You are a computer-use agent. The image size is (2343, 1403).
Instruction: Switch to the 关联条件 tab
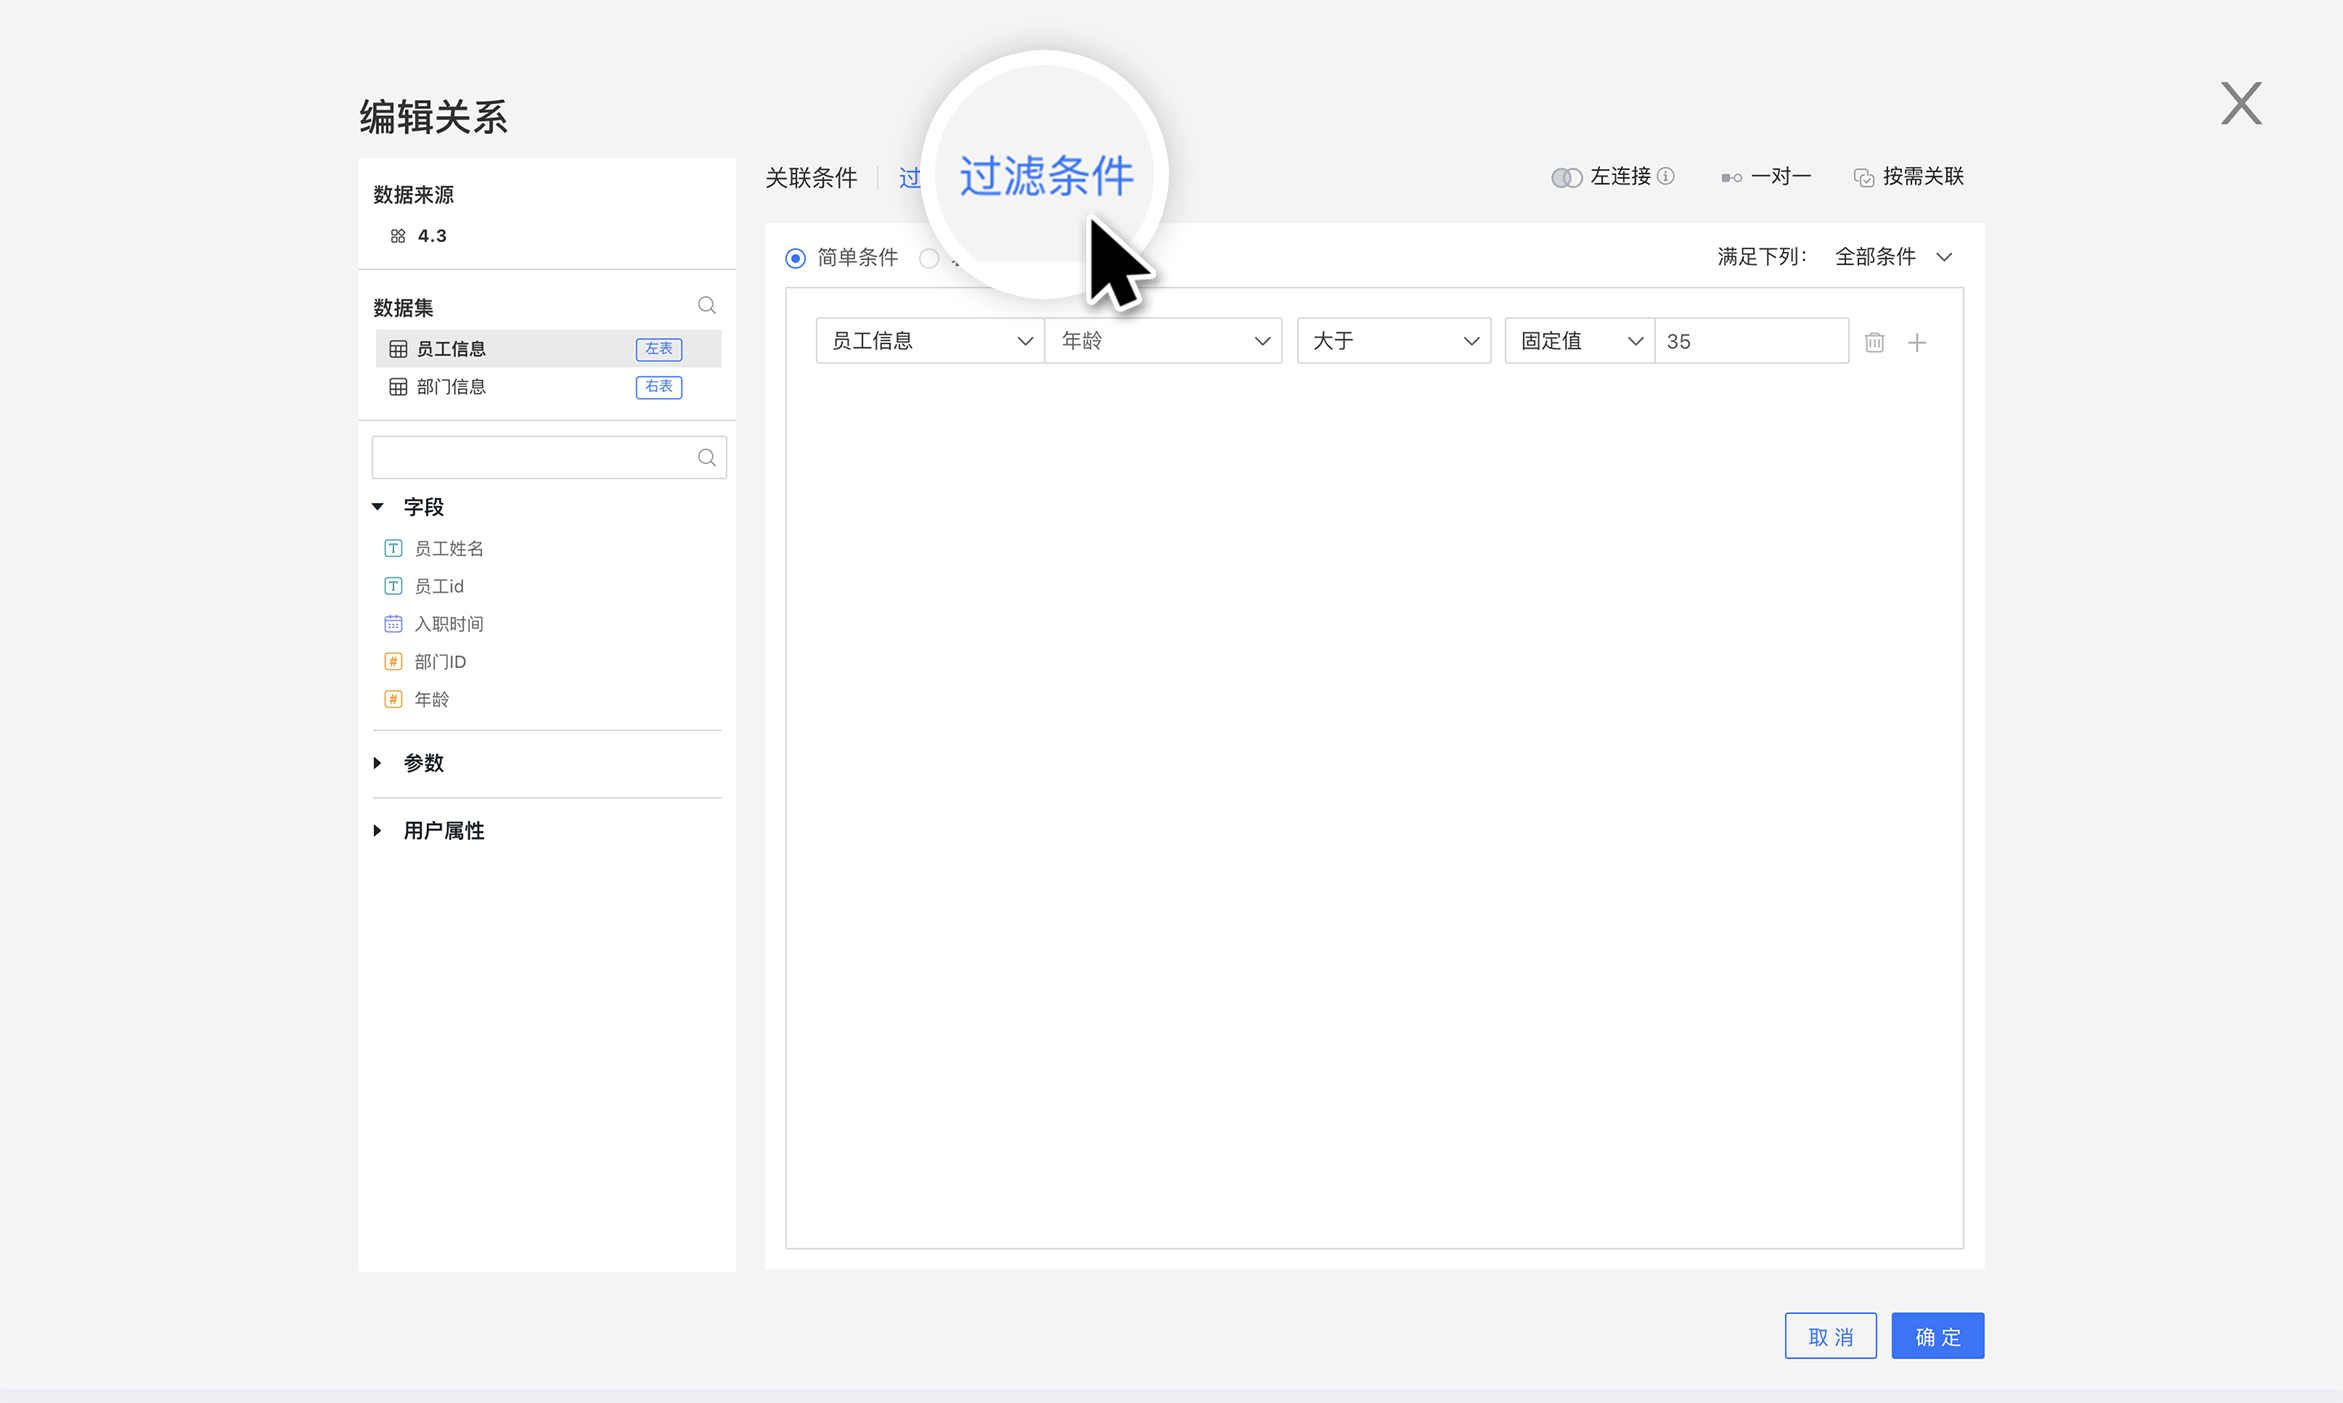[x=811, y=178]
